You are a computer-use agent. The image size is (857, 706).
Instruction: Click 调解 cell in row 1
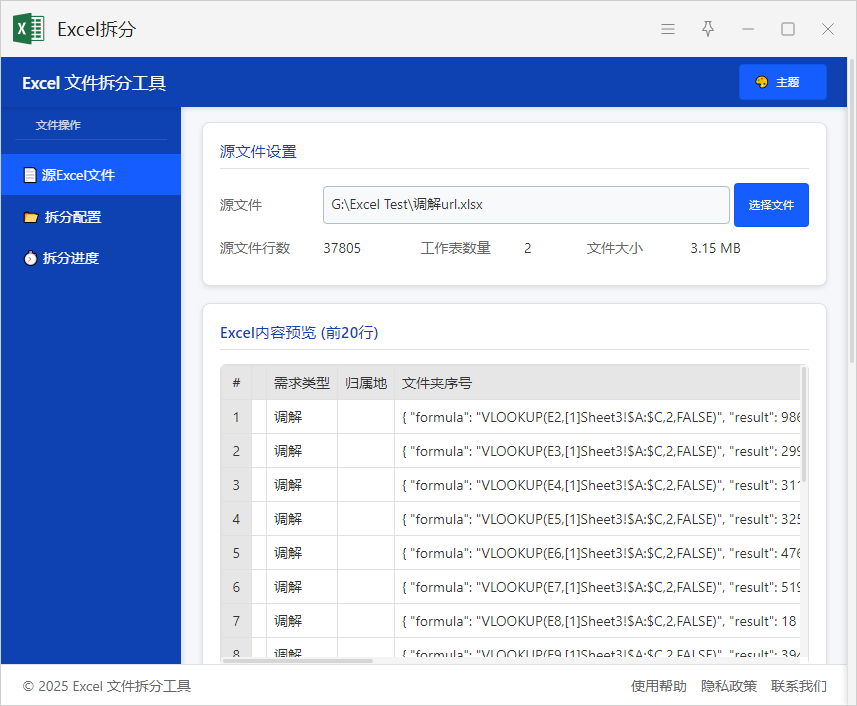302,417
